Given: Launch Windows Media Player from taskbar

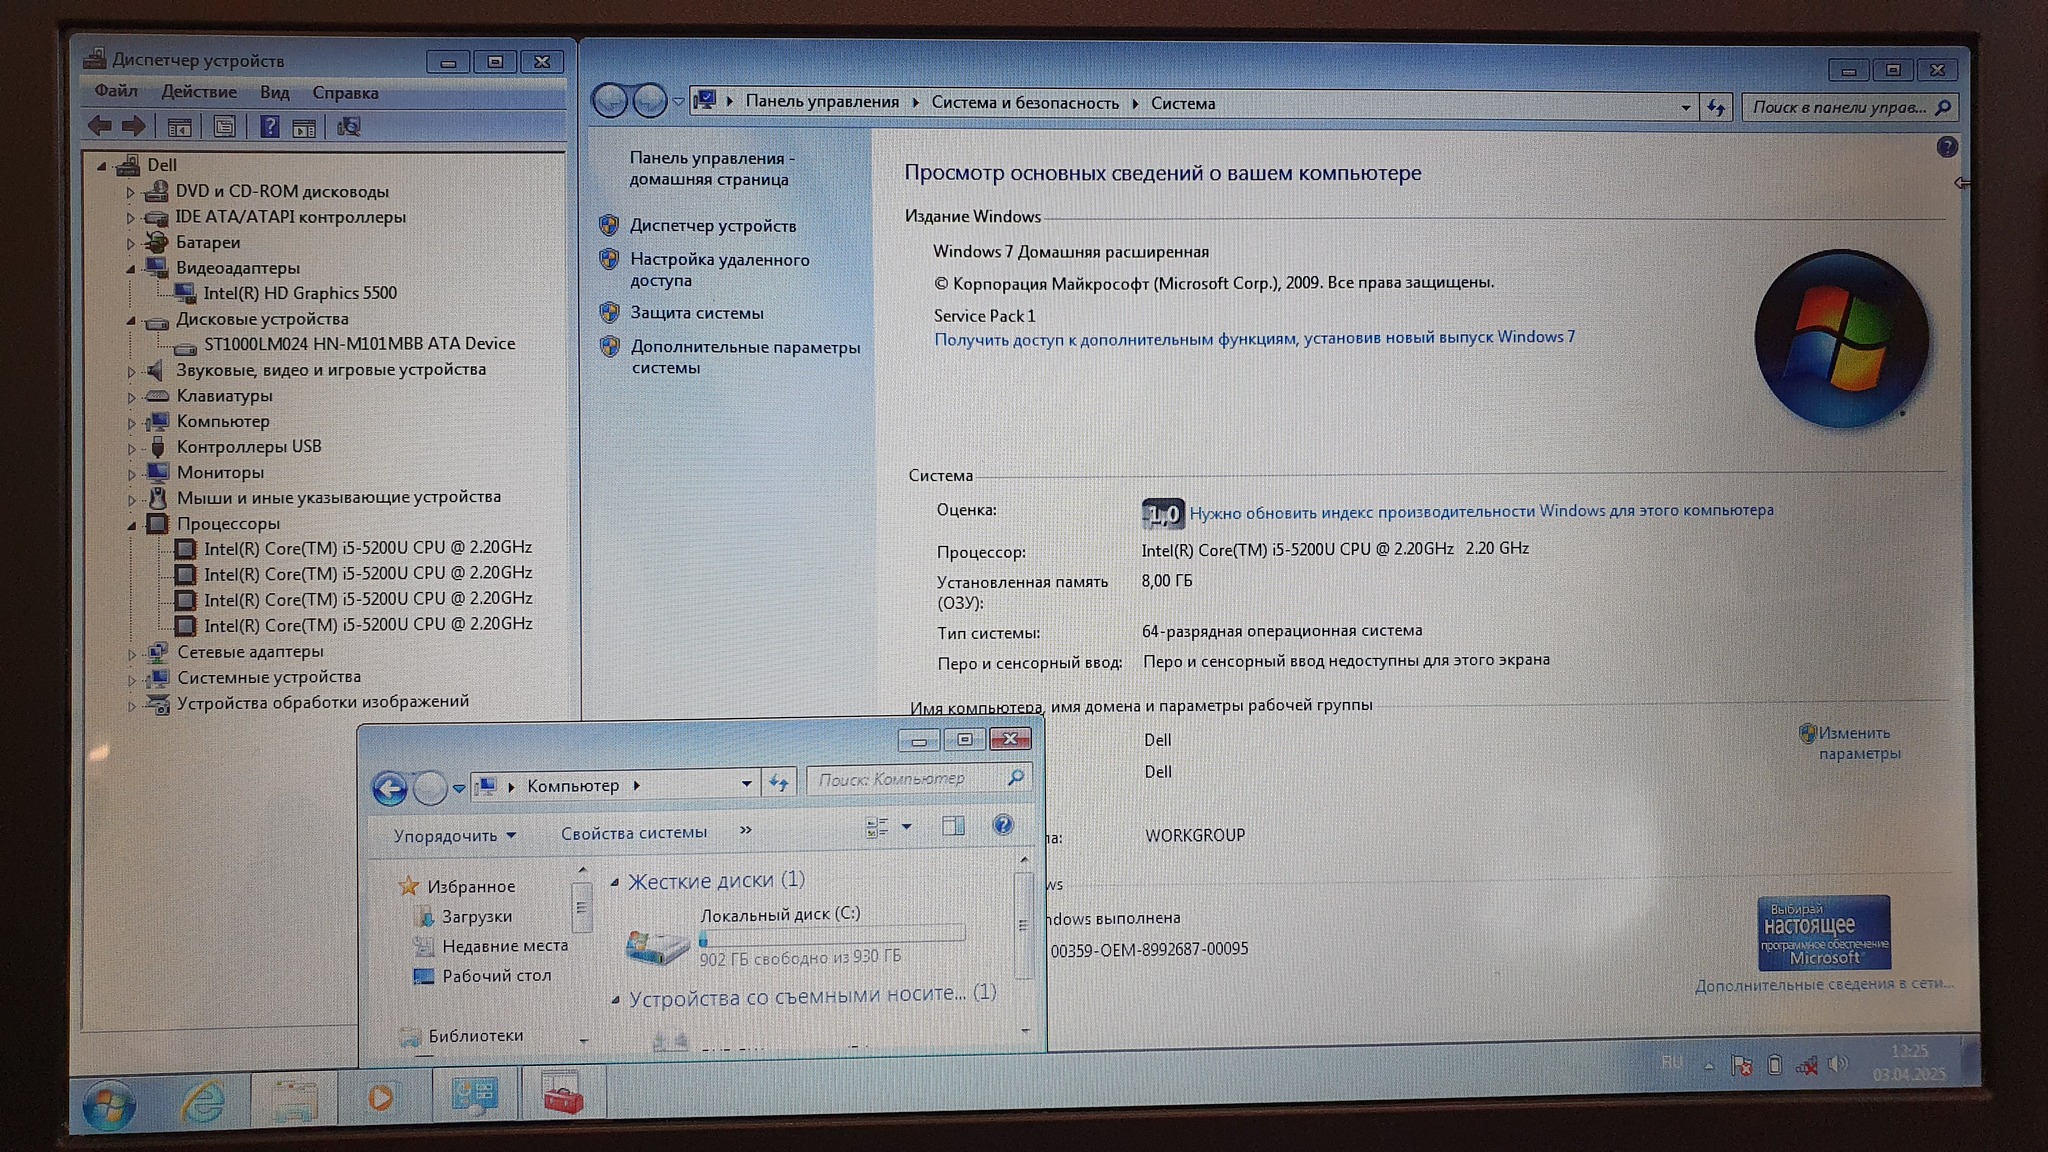Looking at the screenshot, I should tap(380, 1098).
